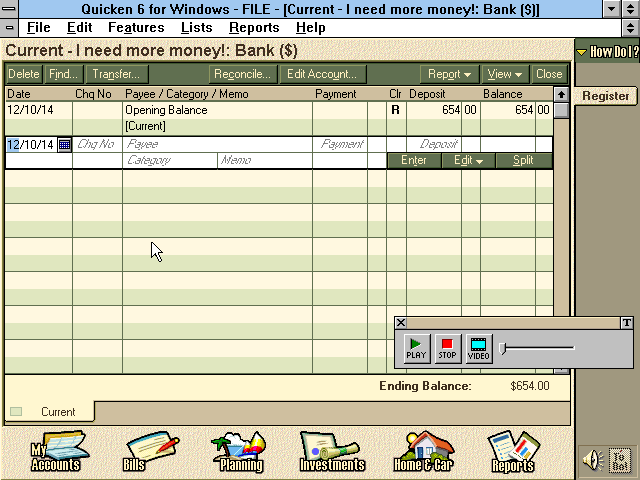Screen dimensions: 640x480
Task: Click the STOP button in media panel
Action: click(447, 349)
